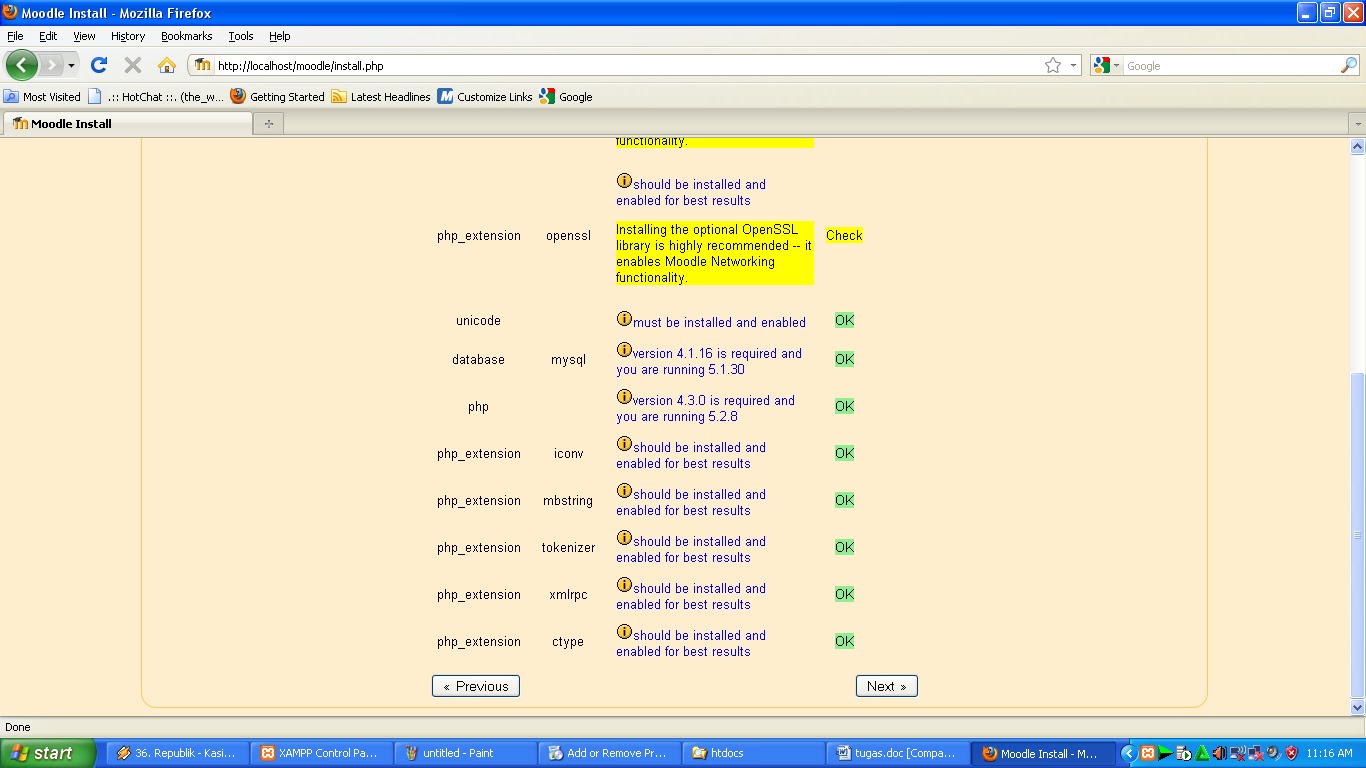This screenshot has height=768, width=1366.
Task: Open the HotChat bookmark
Action: [156, 97]
